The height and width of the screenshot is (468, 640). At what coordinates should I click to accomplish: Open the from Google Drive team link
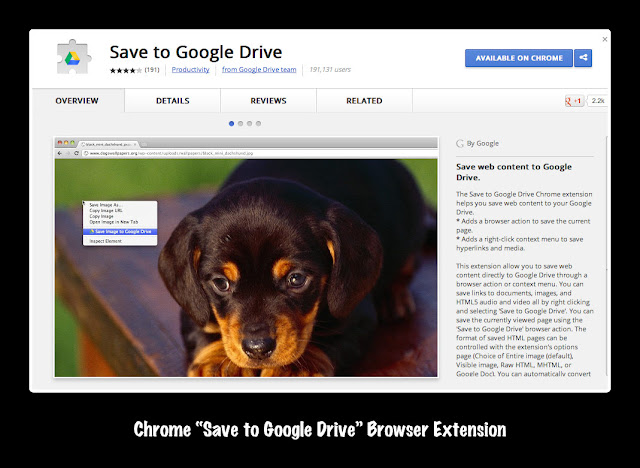click(x=259, y=70)
